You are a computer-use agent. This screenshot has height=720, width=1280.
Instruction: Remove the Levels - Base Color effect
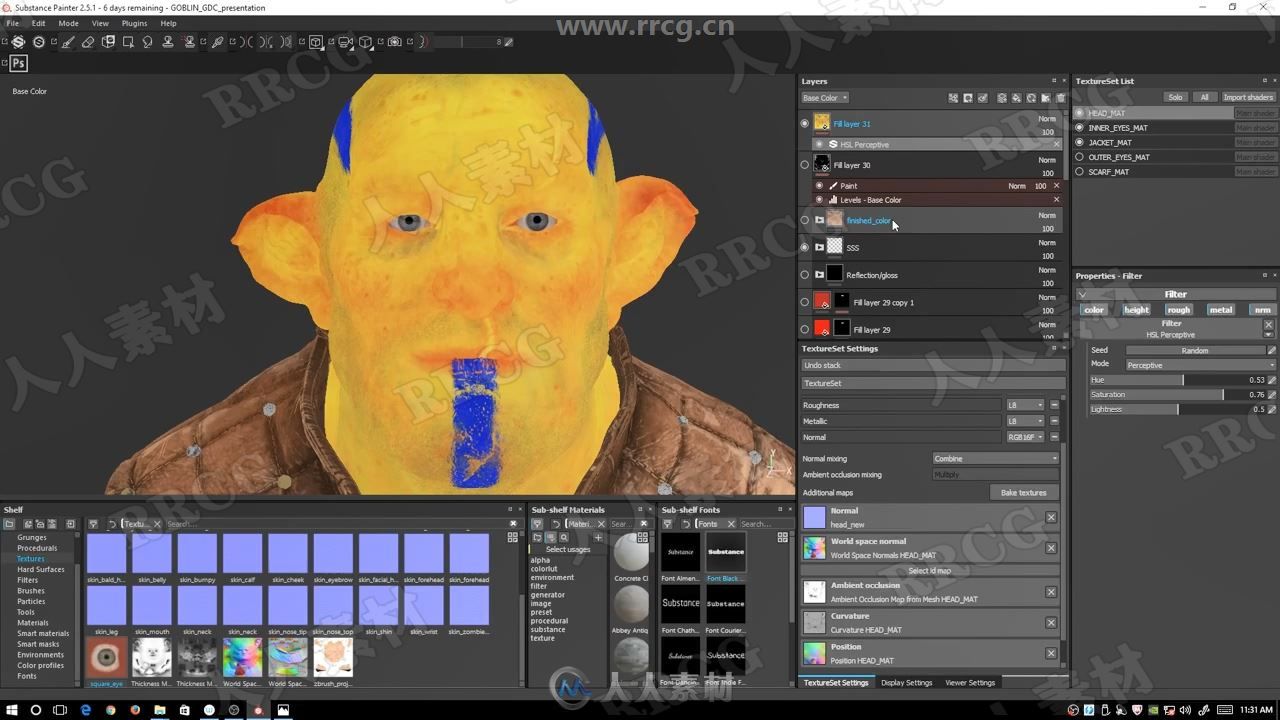point(1056,200)
